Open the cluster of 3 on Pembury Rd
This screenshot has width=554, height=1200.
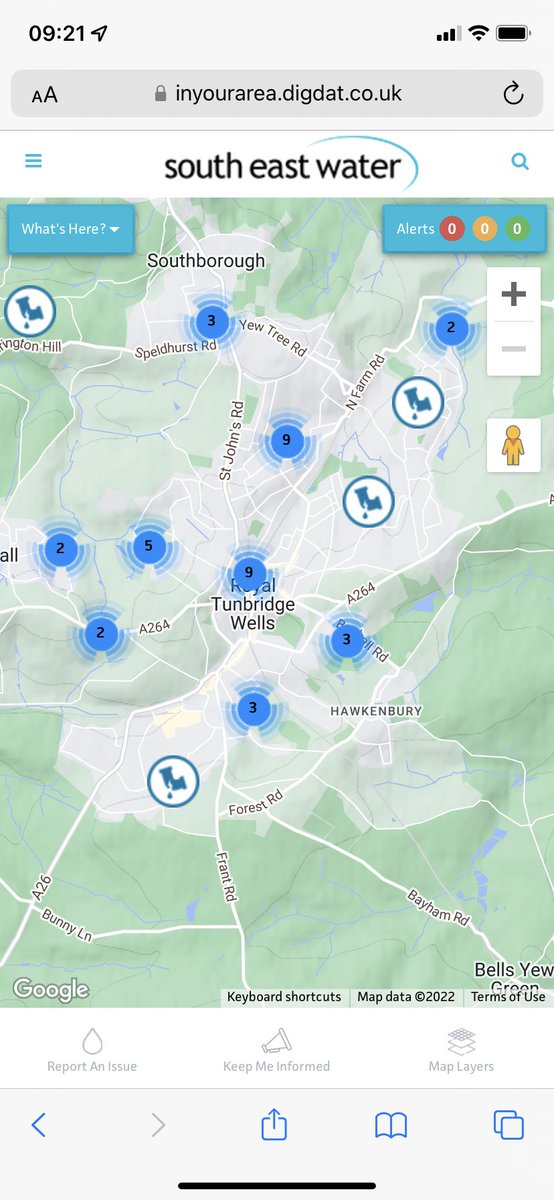point(346,639)
